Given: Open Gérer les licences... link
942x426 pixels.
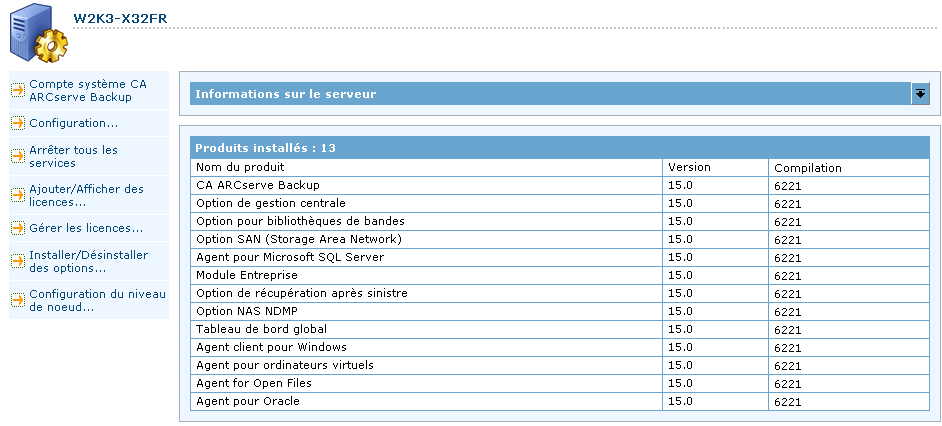Looking at the screenshot, I should click(x=86, y=228).
